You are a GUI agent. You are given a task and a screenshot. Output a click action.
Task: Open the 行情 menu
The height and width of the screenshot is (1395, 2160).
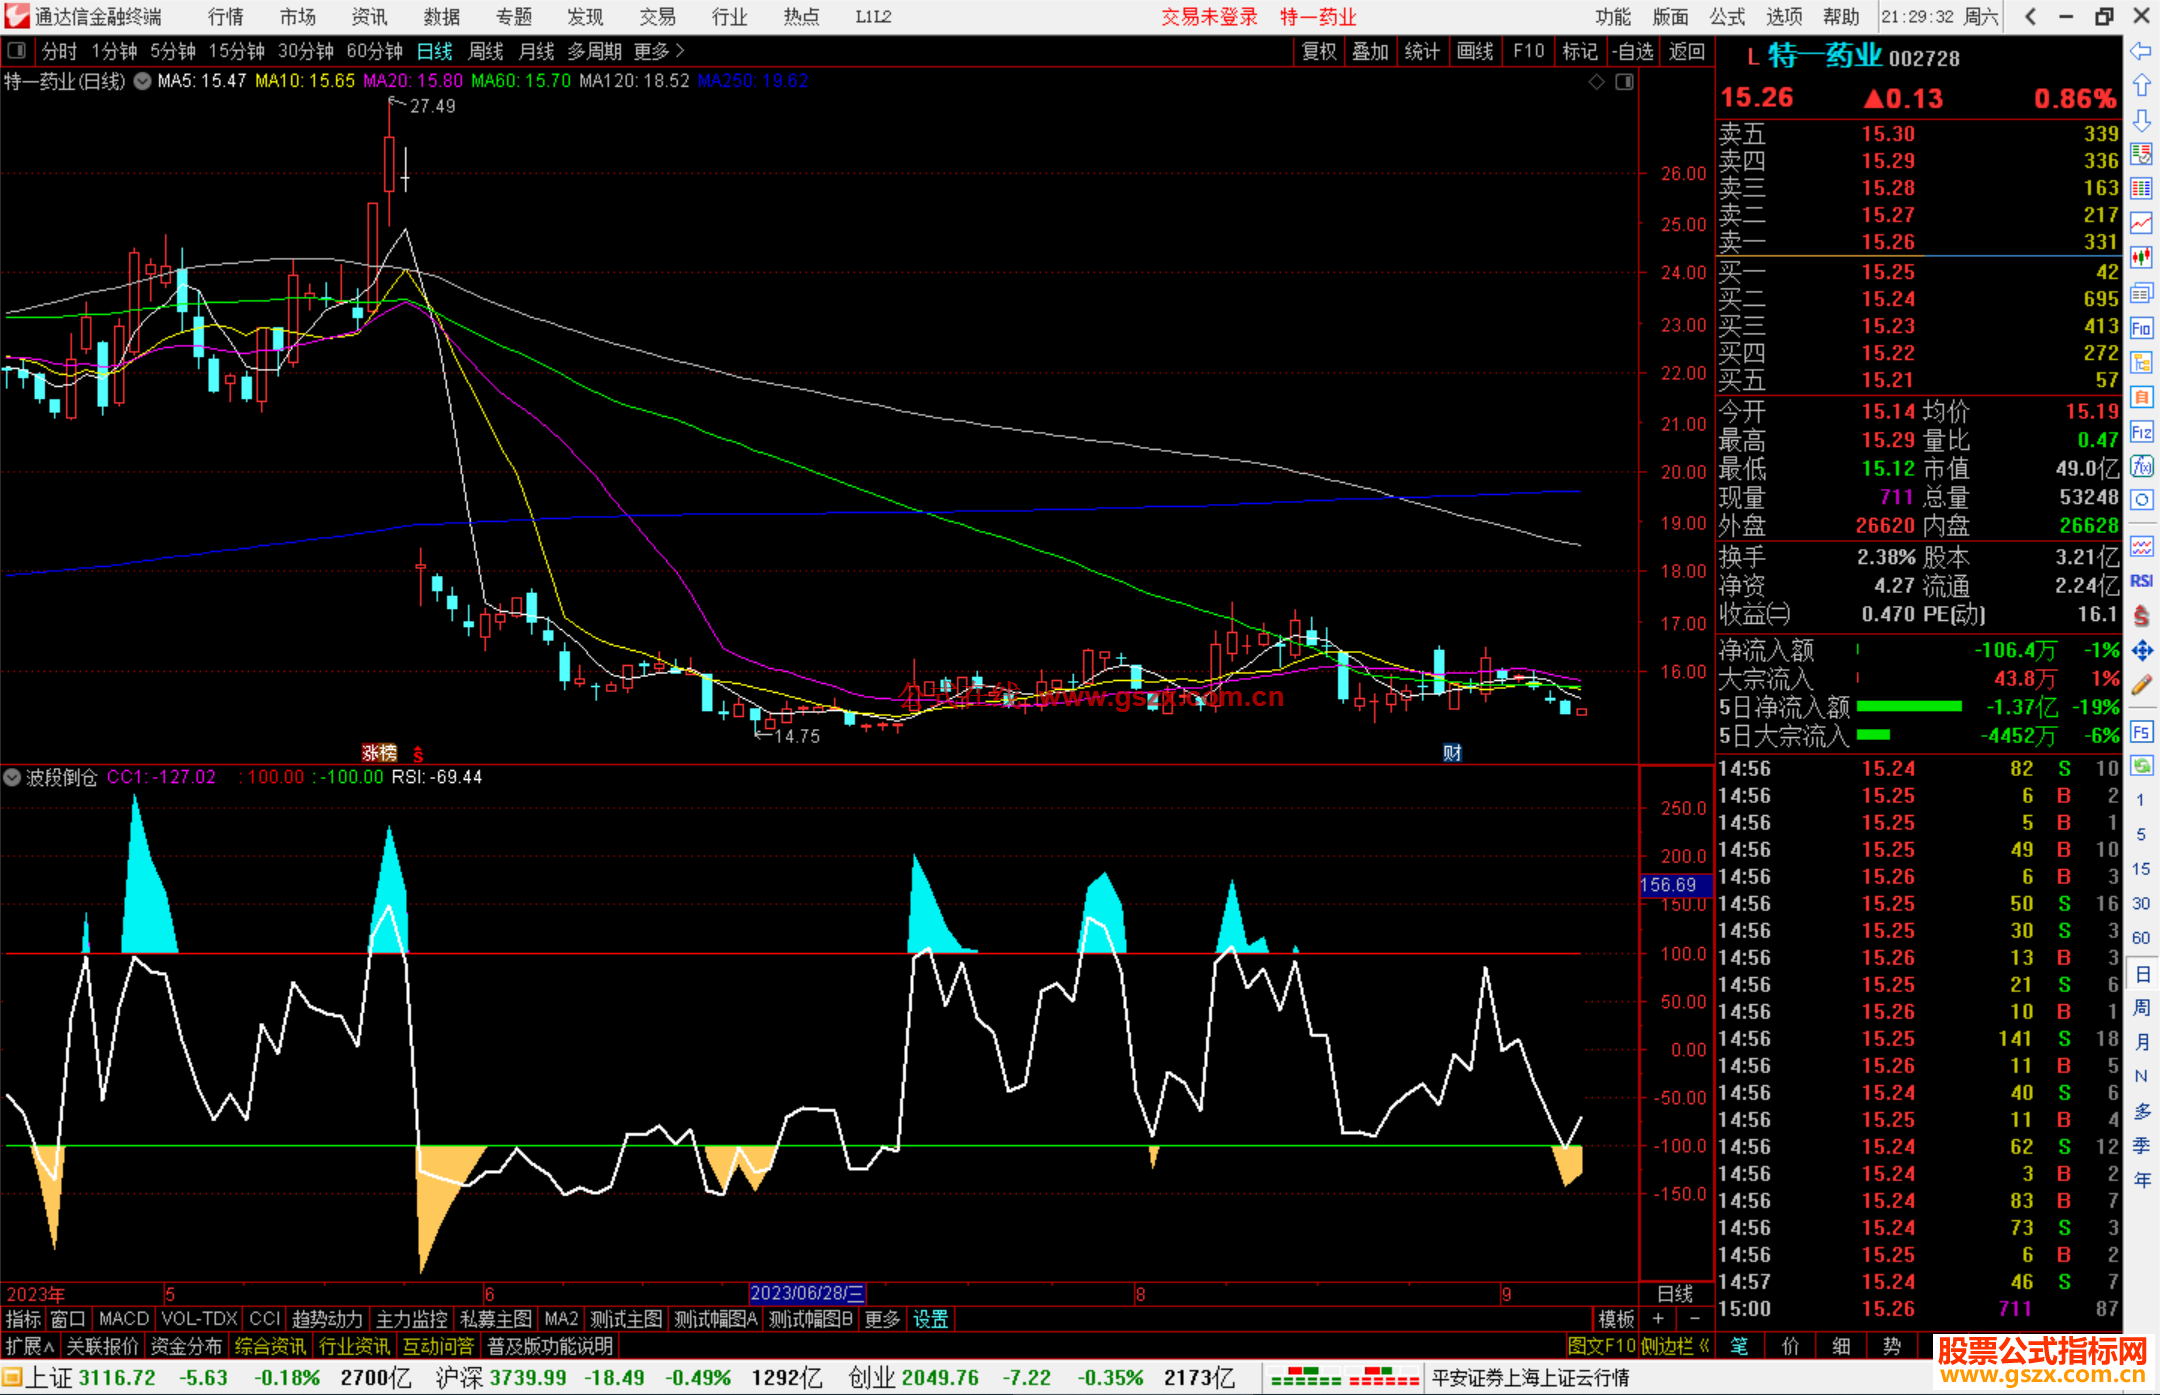[x=225, y=17]
